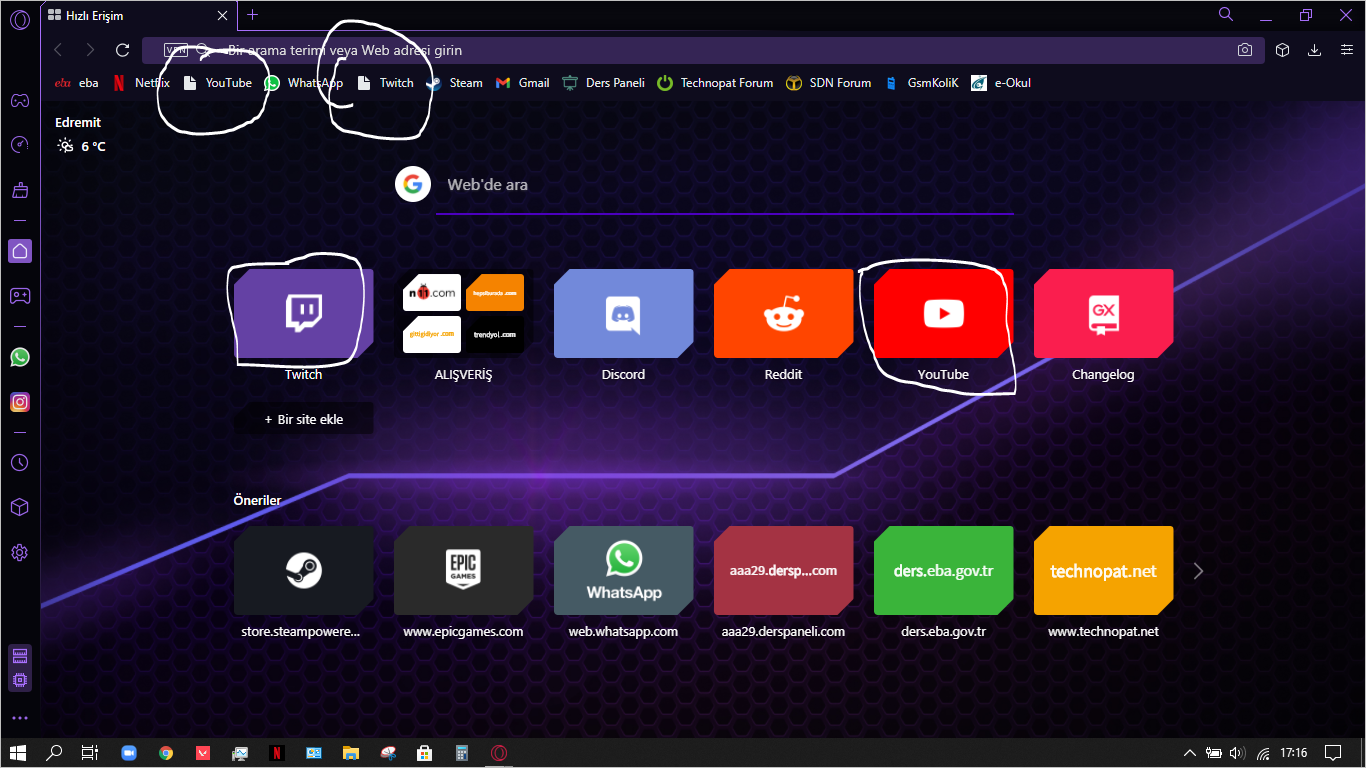Open the Reddit speed dial tile
The height and width of the screenshot is (768, 1366).
[x=784, y=314]
